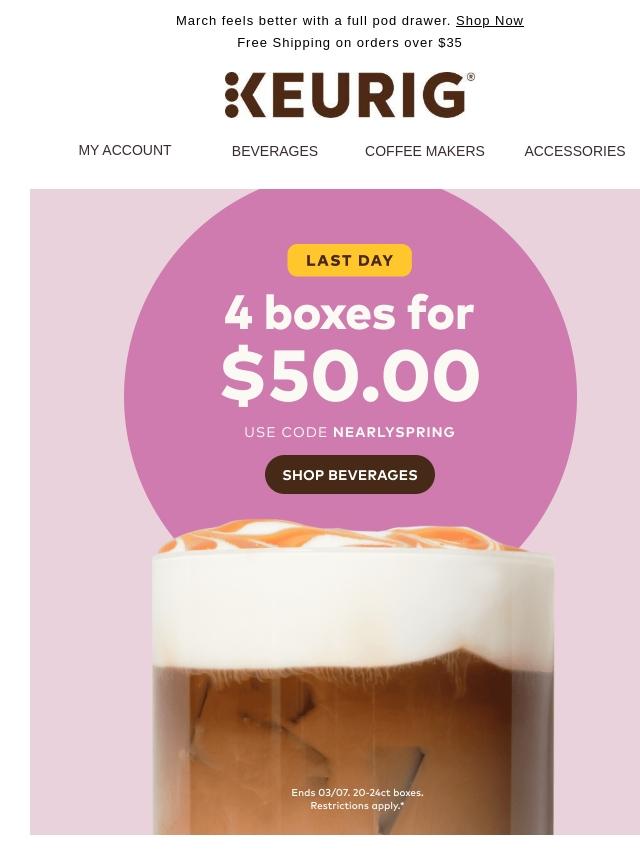Click the $50.00 price text
This screenshot has height=854, width=640.
click(350, 376)
